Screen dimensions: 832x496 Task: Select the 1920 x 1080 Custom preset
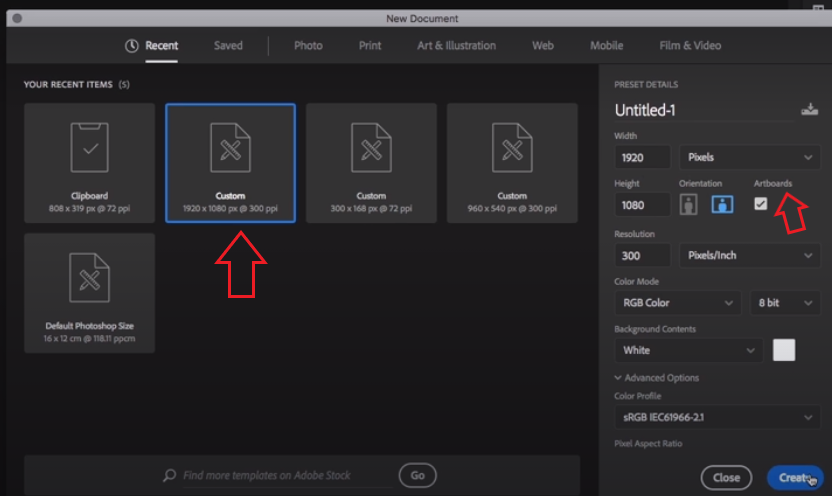(x=230, y=162)
